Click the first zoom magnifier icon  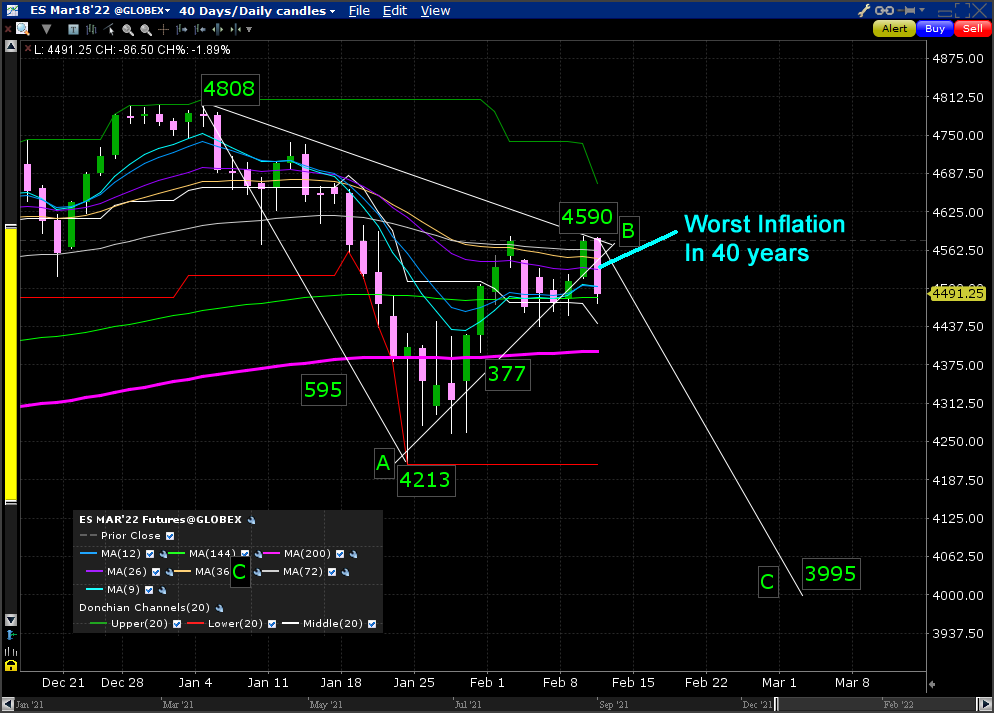click(127, 29)
